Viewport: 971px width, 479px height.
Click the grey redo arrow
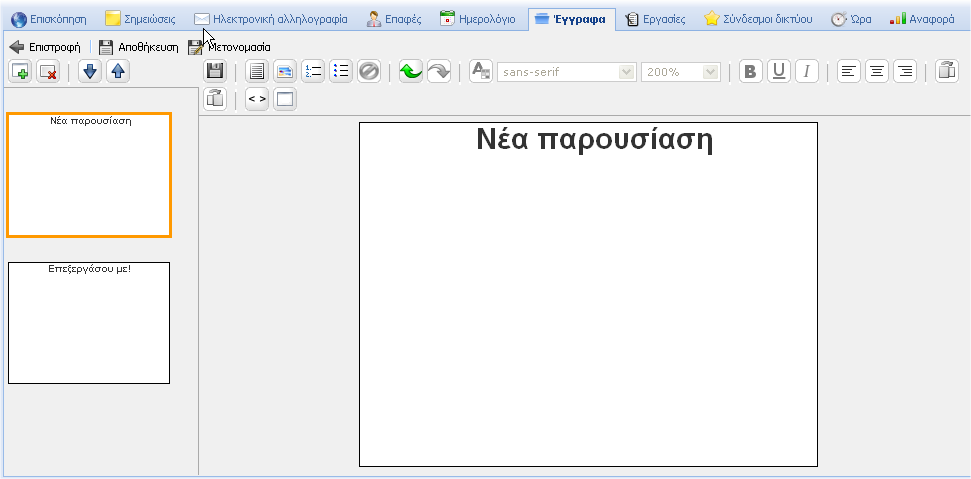(x=438, y=71)
